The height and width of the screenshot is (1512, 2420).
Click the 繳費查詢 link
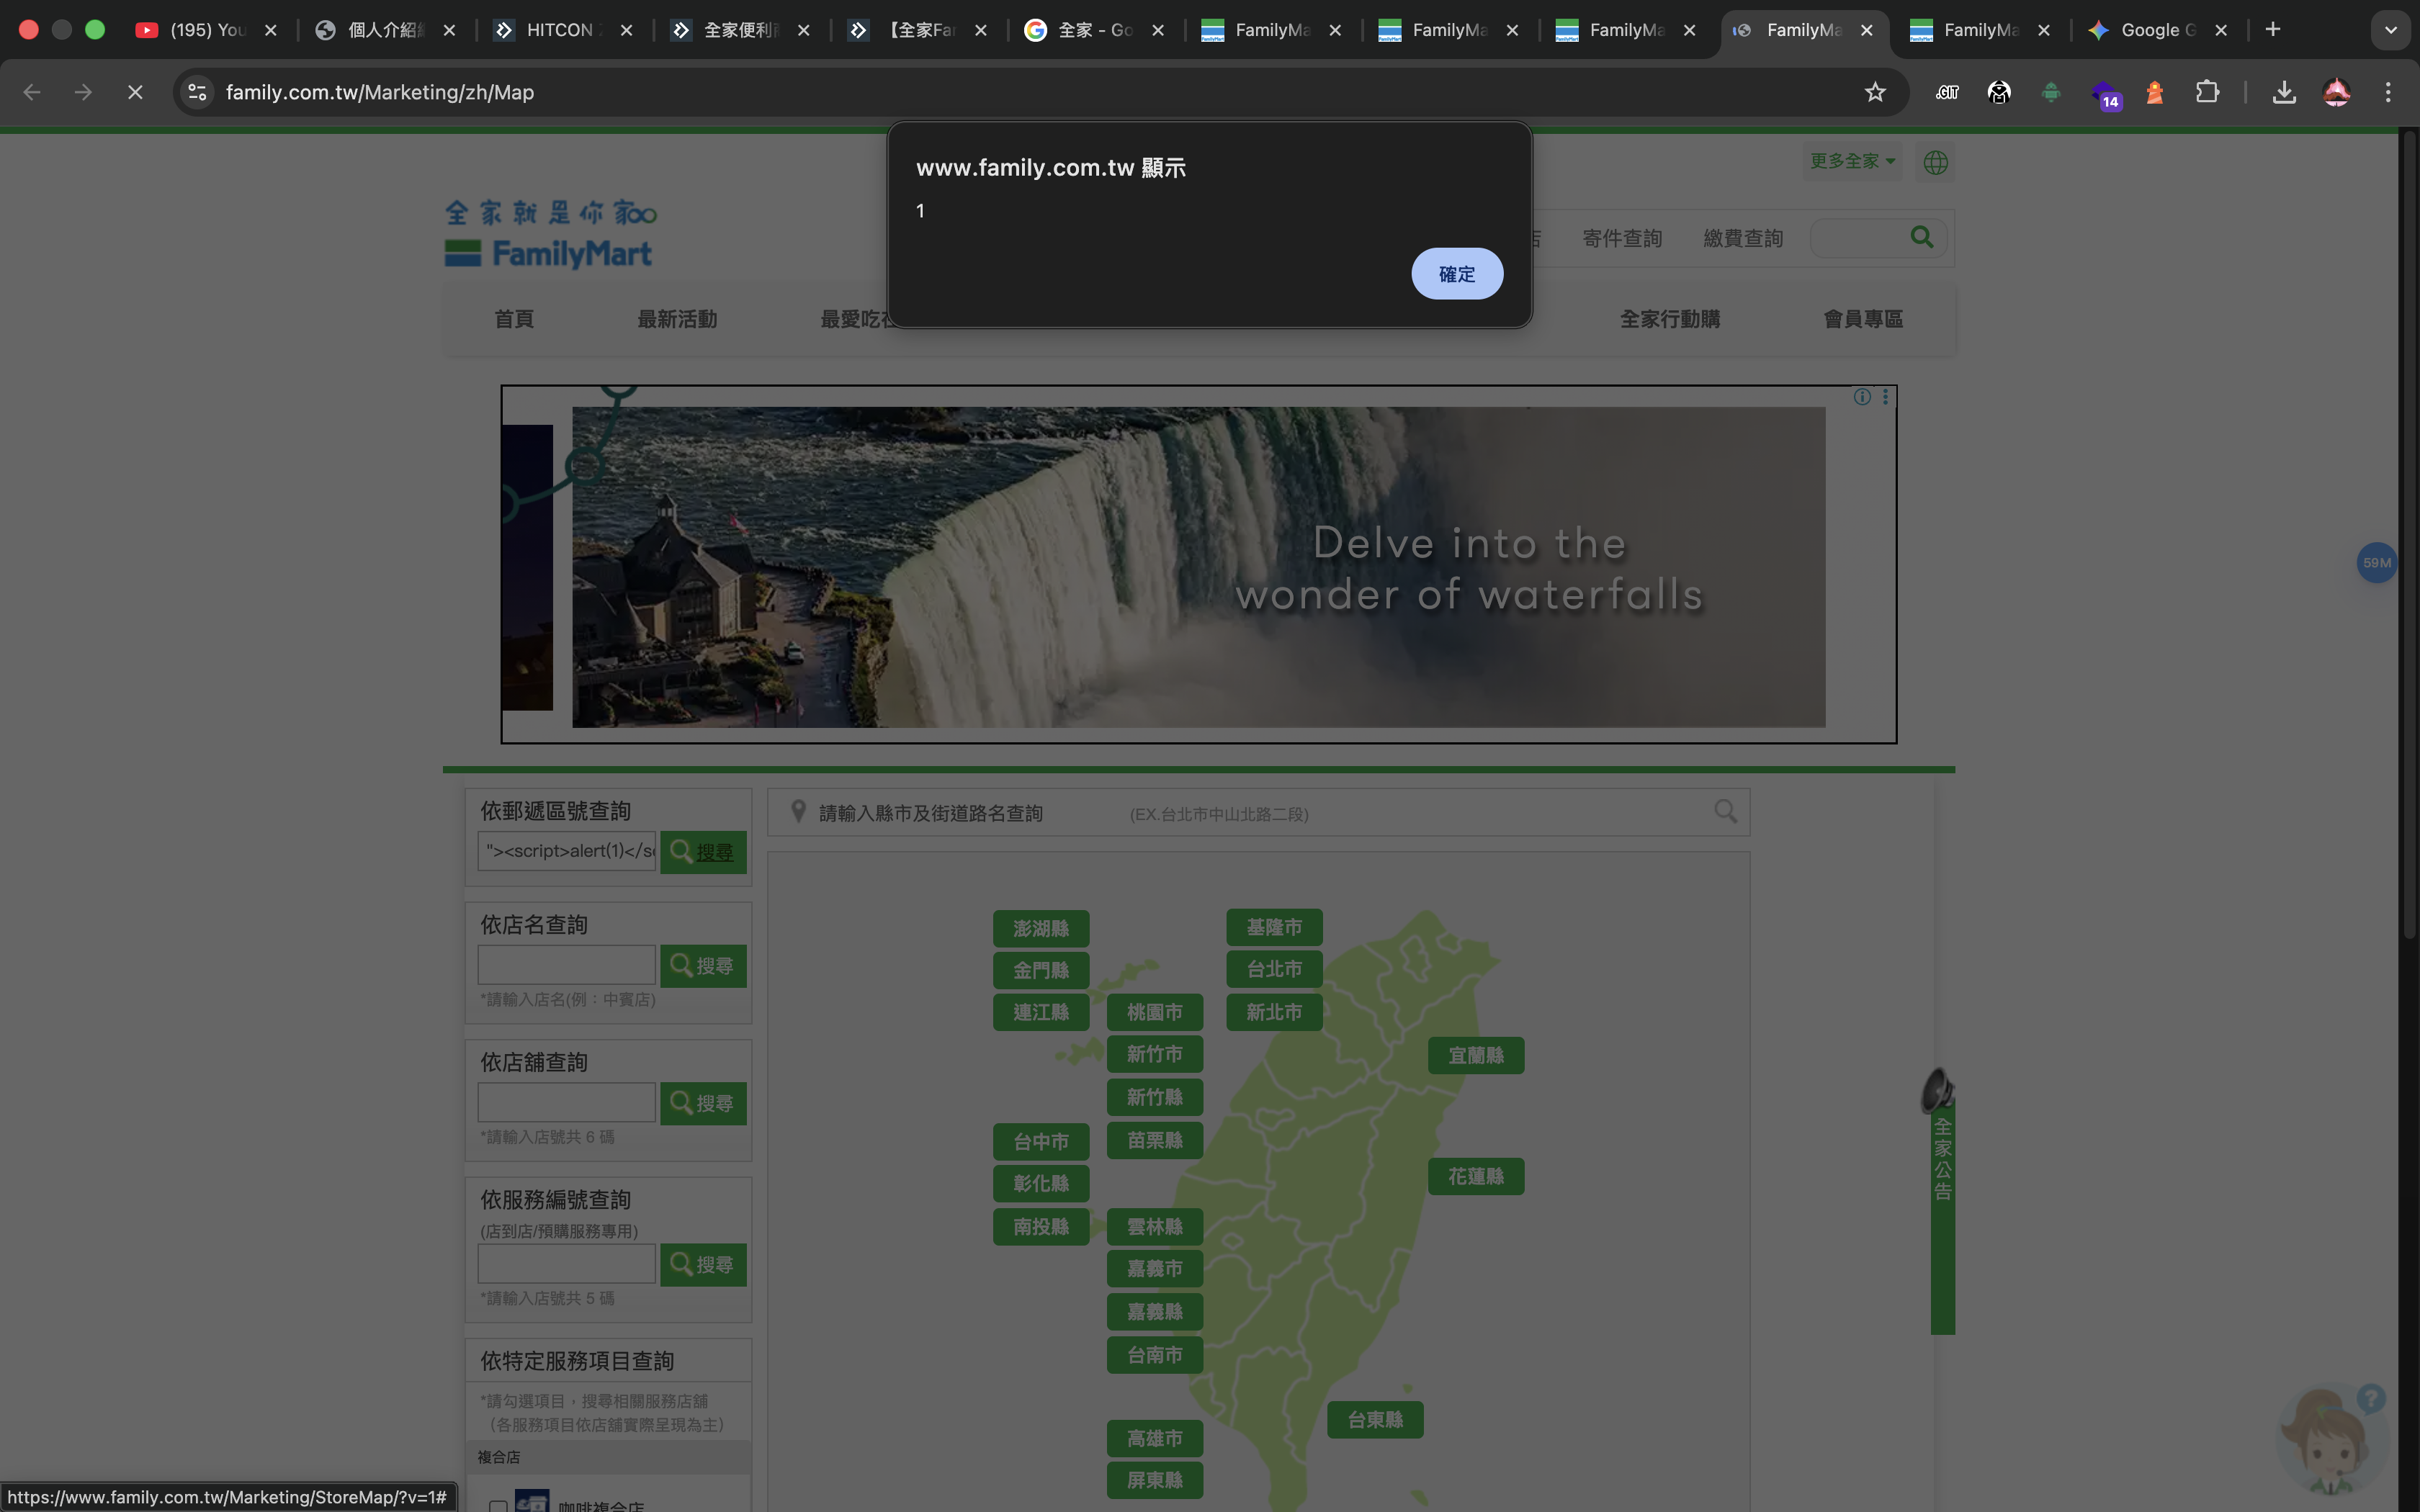pos(1743,238)
